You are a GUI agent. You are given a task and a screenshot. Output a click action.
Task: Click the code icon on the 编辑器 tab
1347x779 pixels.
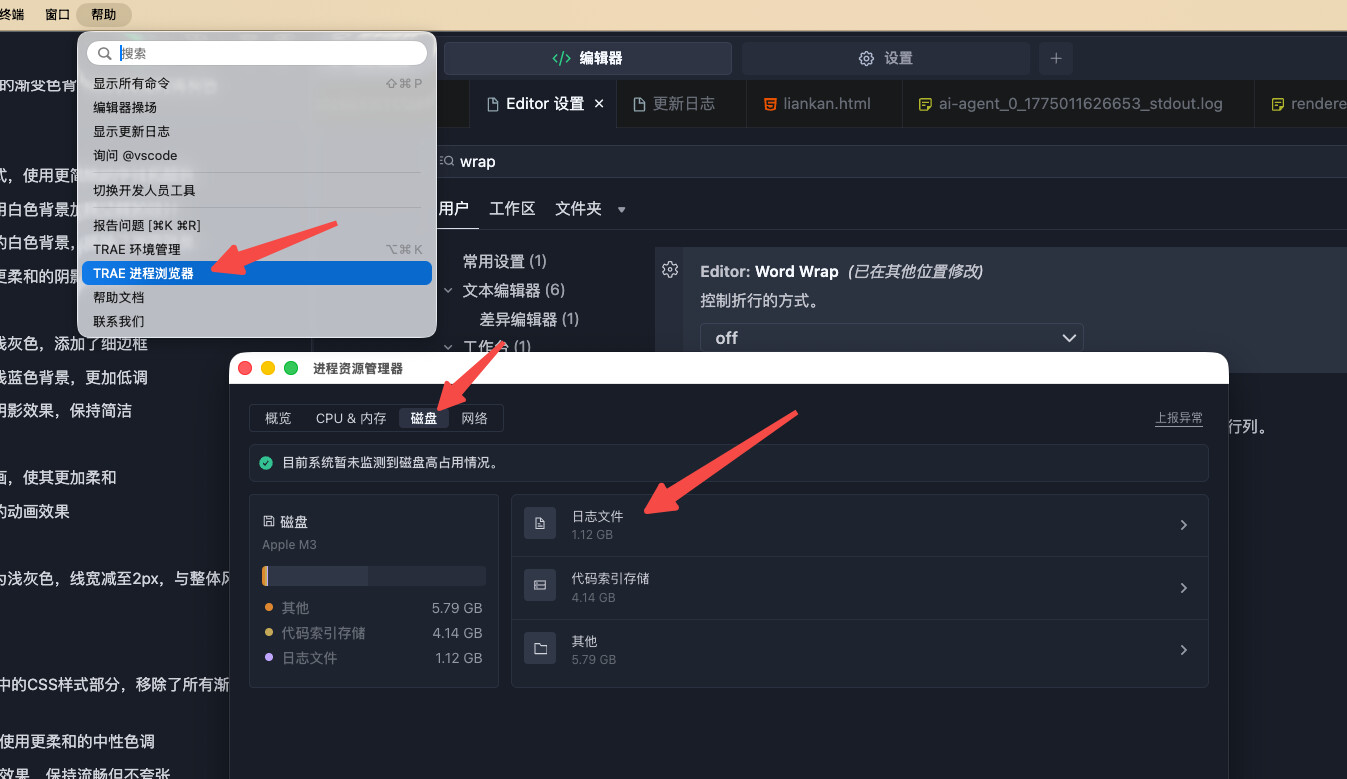click(561, 58)
